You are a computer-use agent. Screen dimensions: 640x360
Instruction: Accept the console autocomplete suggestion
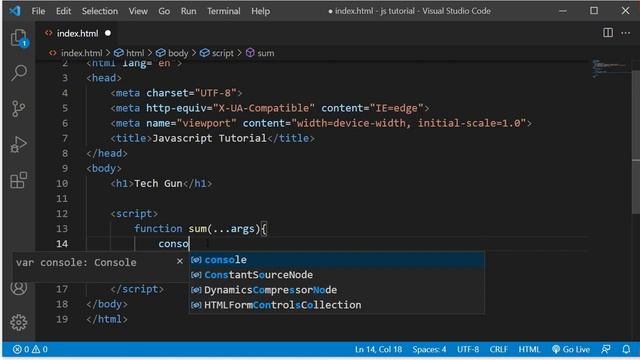tap(337, 260)
